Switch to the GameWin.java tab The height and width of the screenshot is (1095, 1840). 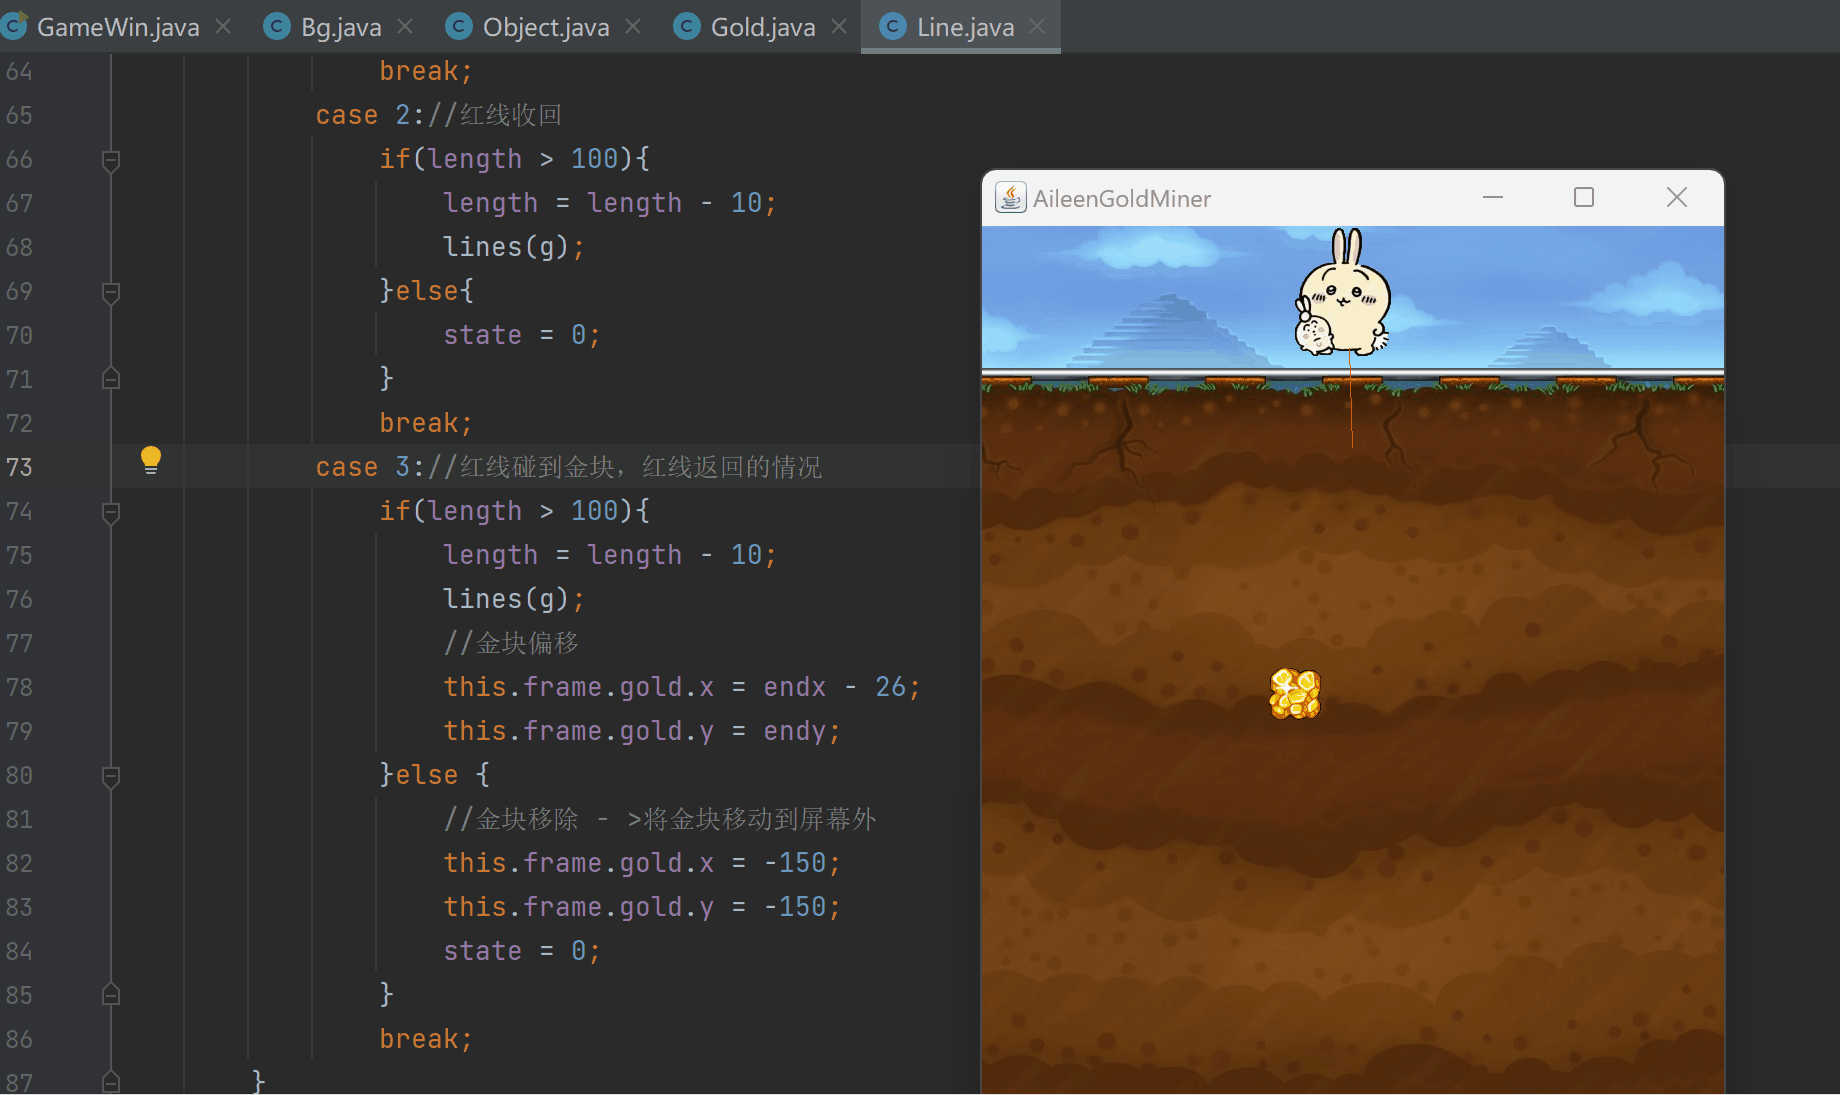coord(118,27)
